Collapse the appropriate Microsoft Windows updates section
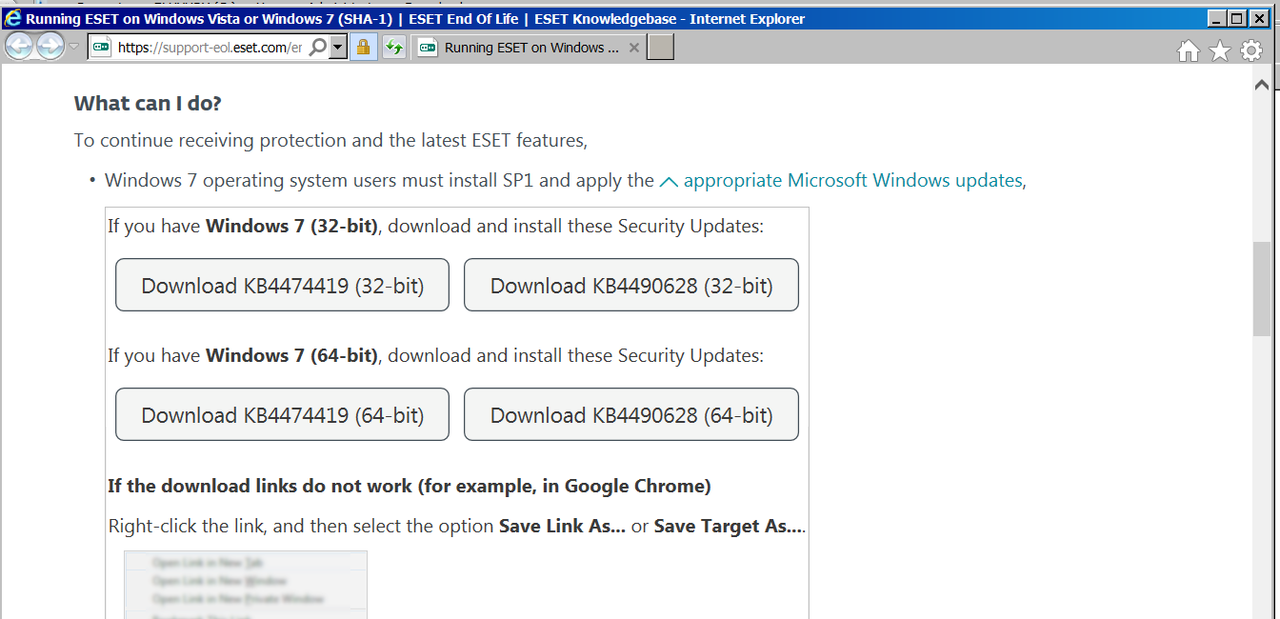The image size is (1280, 619). pyautogui.click(x=842, y=180)
